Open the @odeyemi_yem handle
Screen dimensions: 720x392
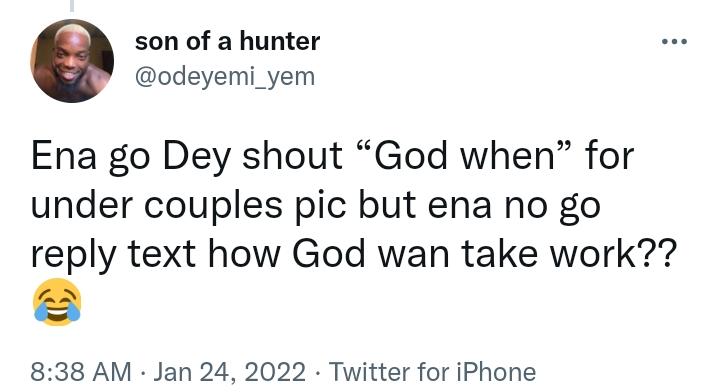pos(225,77)
